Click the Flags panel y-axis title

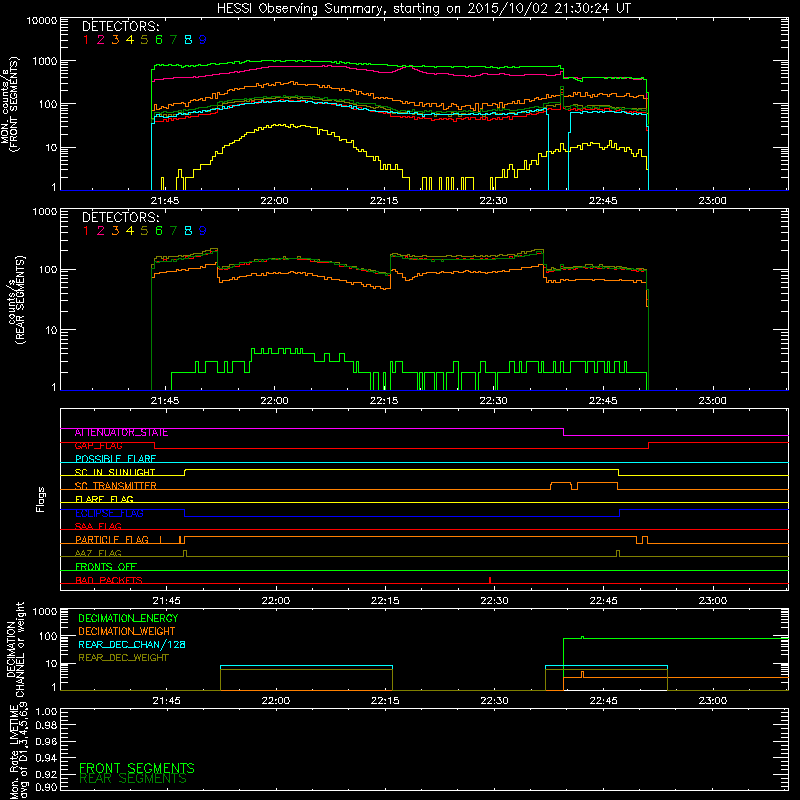click(41, 499)
